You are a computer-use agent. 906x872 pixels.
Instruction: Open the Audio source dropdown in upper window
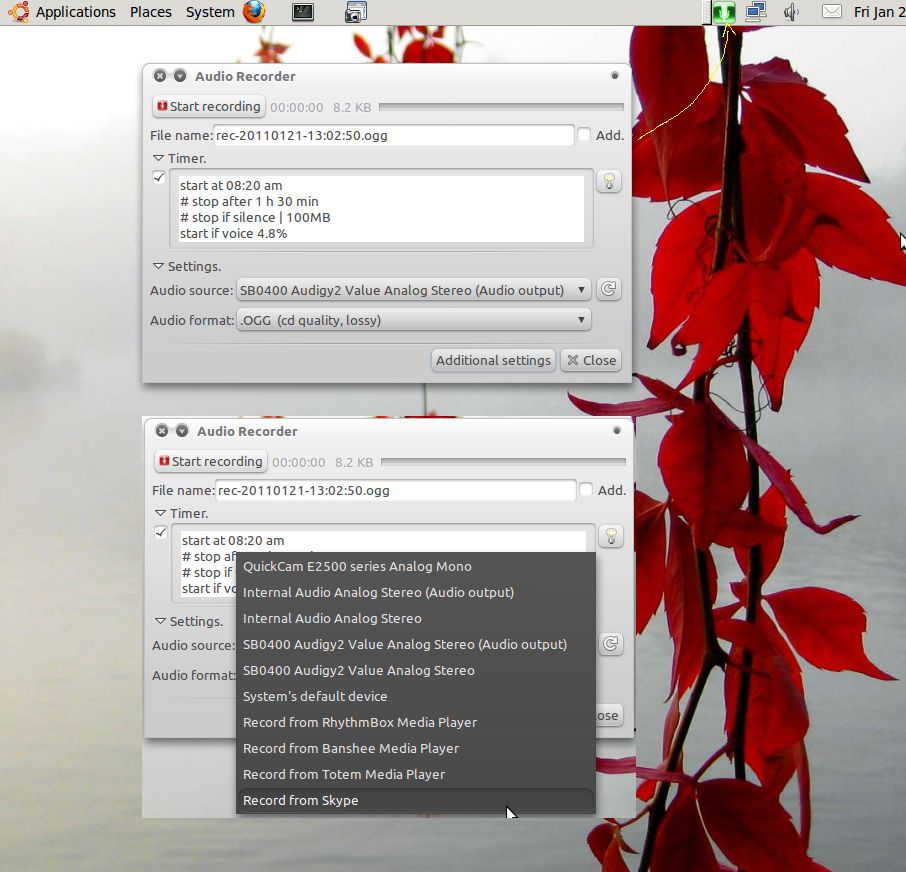413,291
